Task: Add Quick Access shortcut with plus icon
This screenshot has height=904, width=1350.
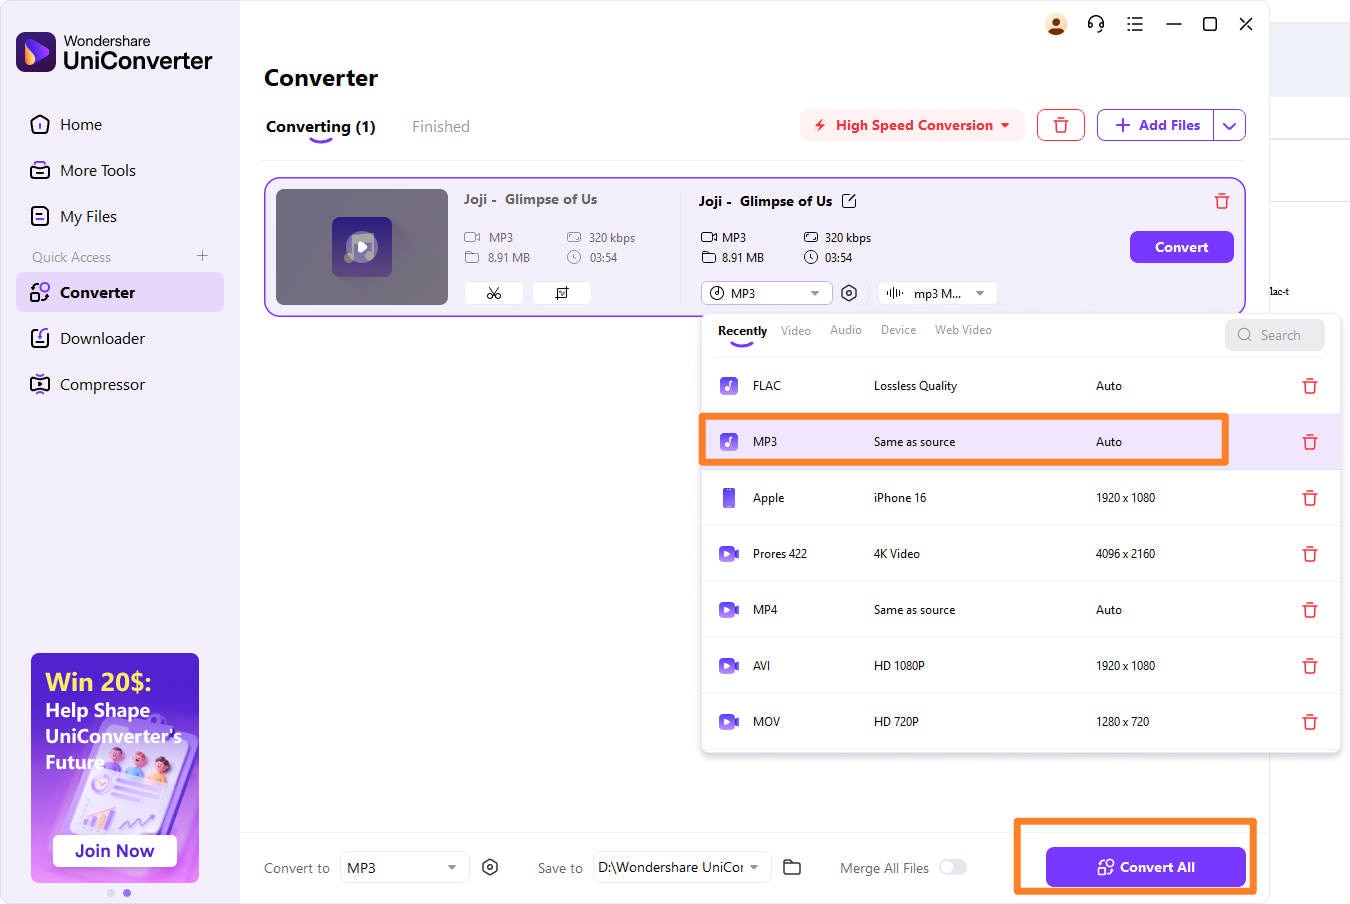Action: click(x=202, y=256)
